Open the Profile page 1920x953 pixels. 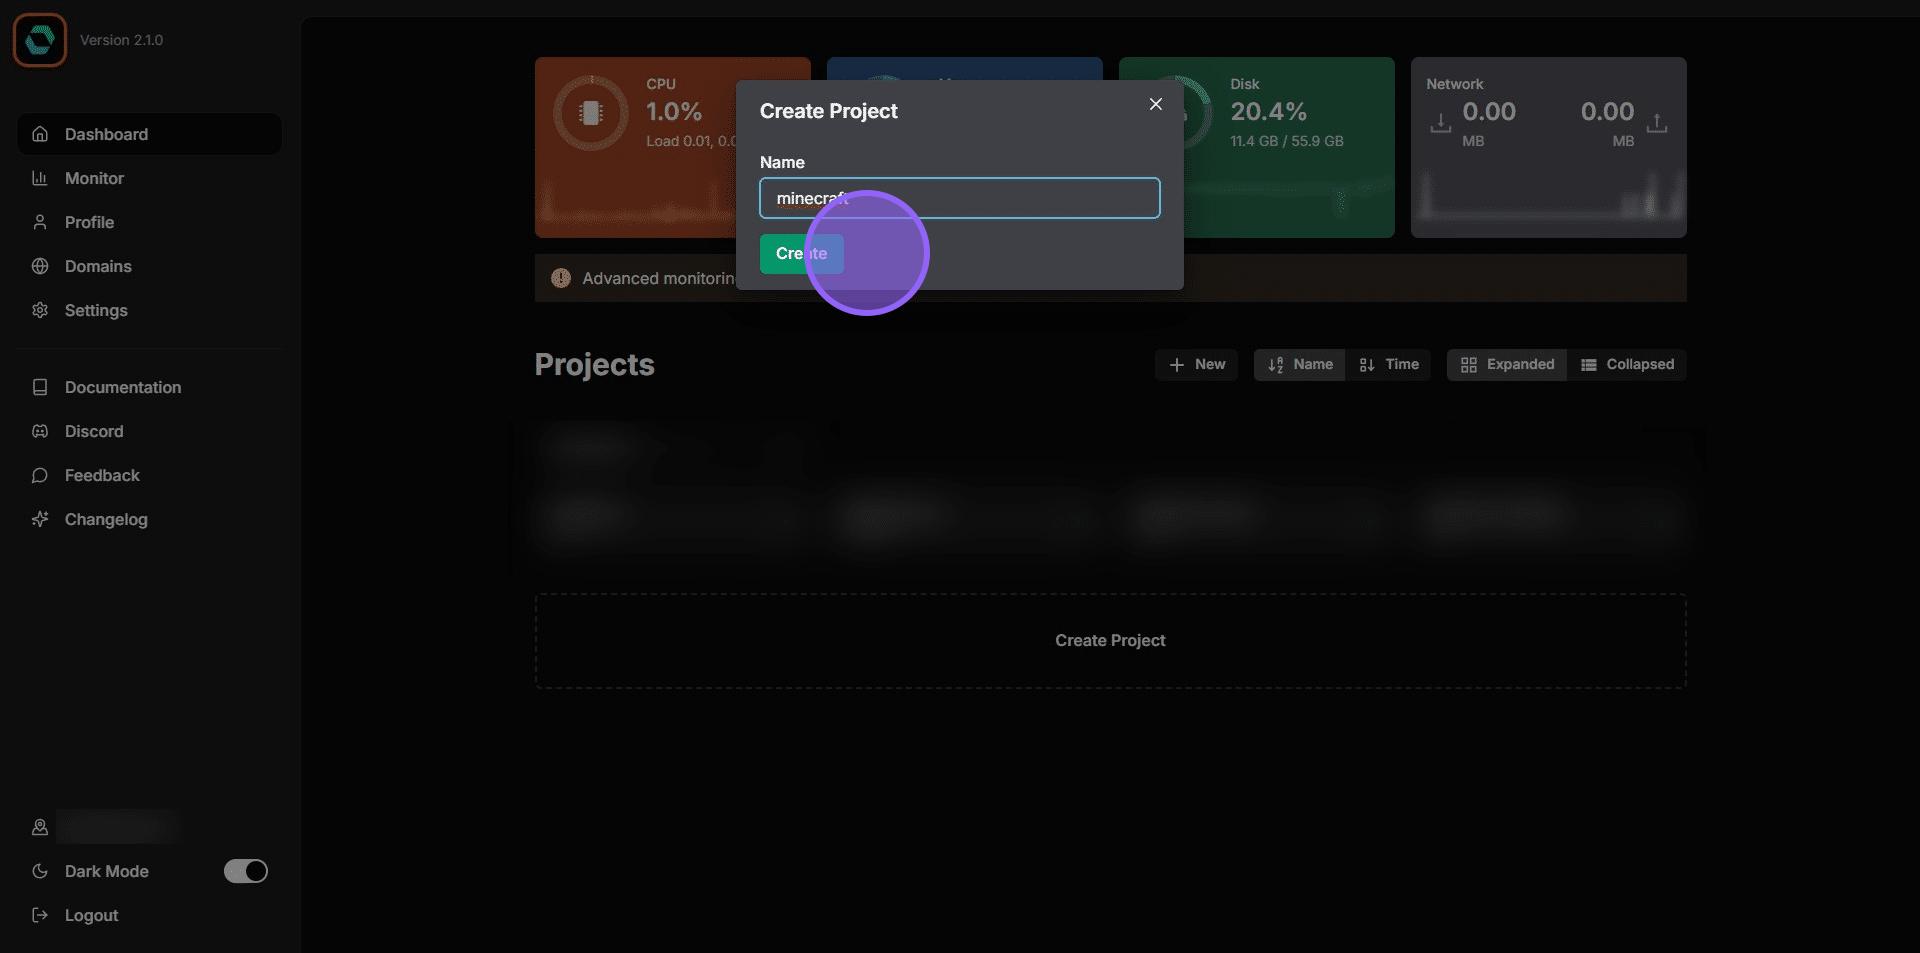click(149, 222)
